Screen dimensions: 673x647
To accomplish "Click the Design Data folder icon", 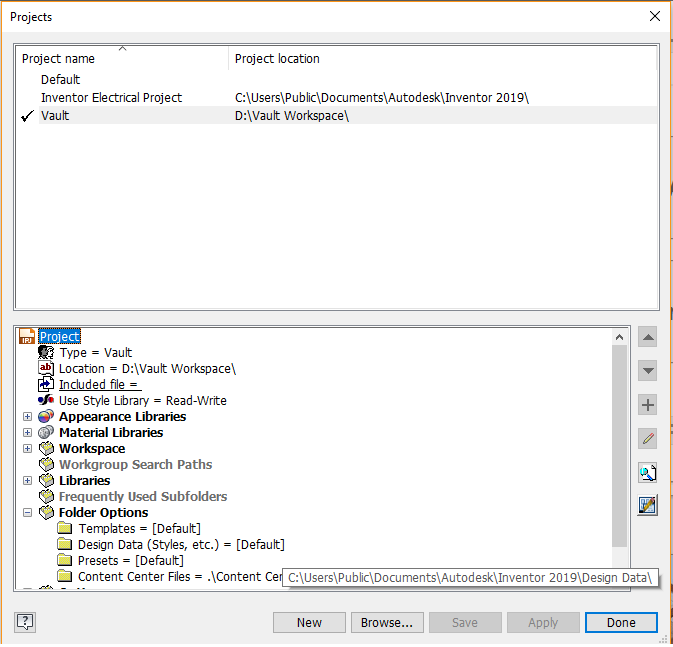I will click(x=64, y=544).
